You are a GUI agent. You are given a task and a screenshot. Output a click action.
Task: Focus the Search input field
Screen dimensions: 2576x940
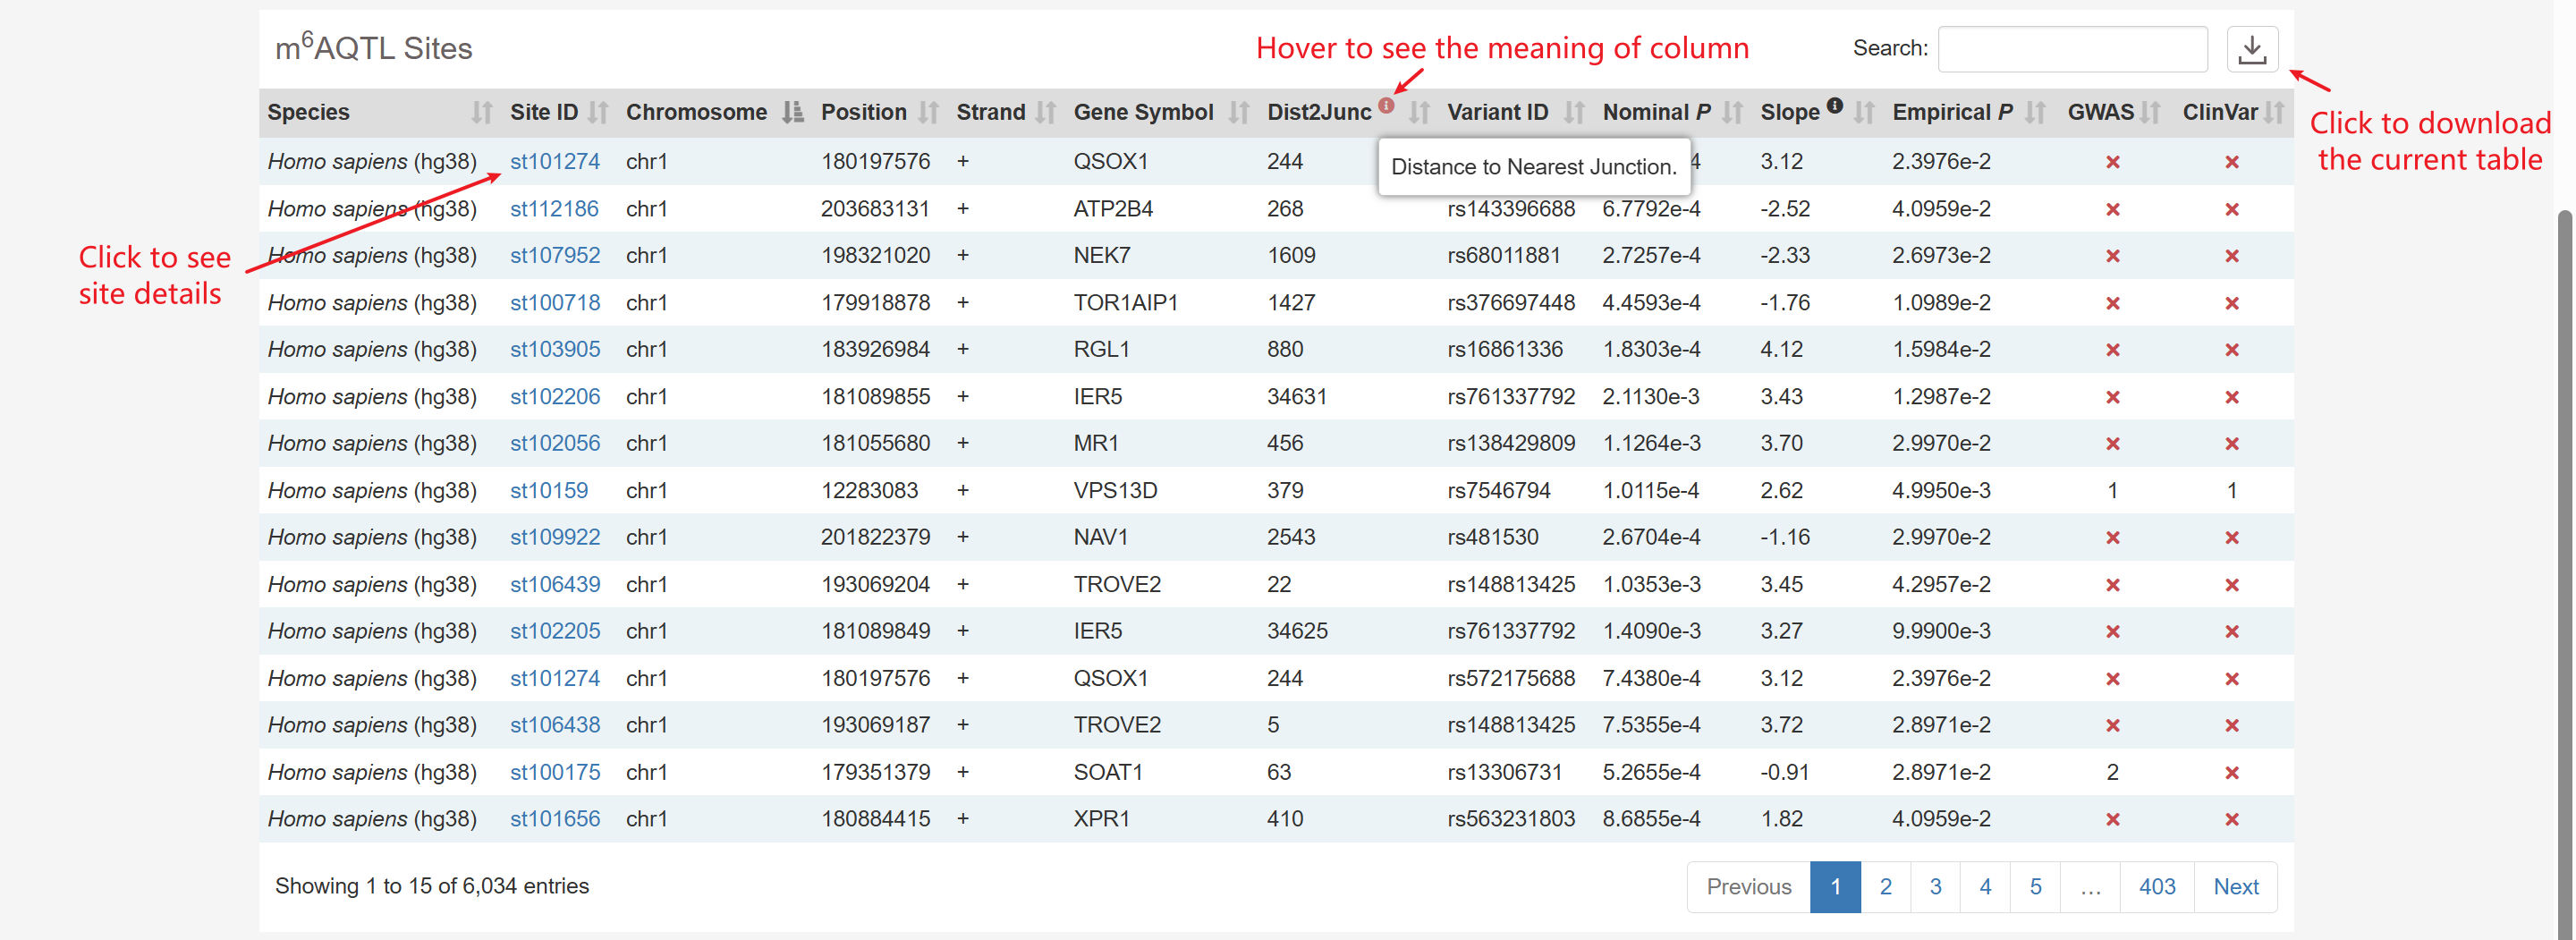2072,49
